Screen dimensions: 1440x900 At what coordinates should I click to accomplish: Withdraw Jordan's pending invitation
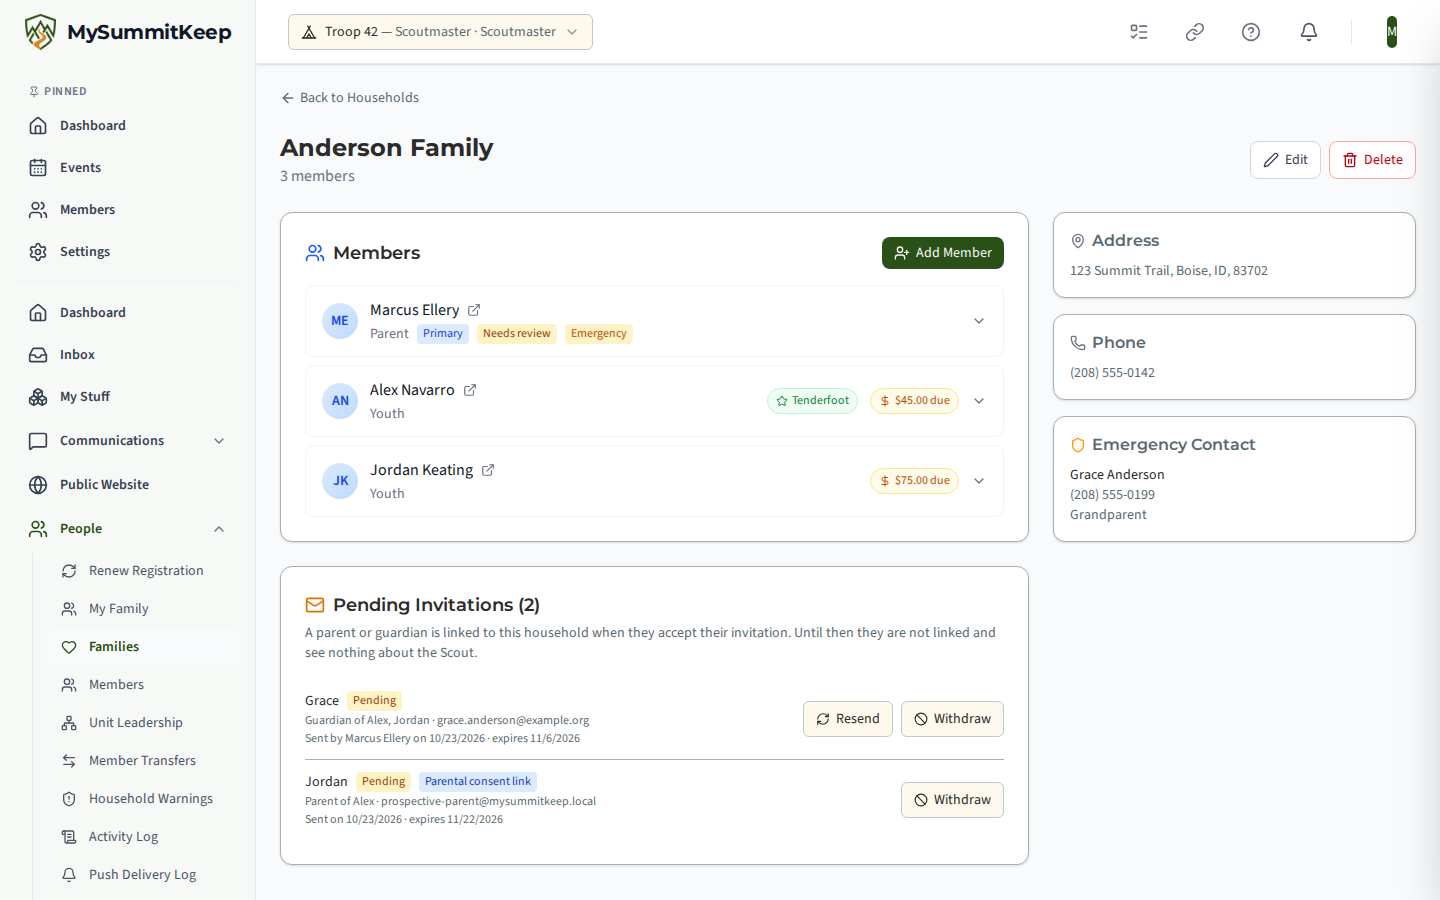952,800
